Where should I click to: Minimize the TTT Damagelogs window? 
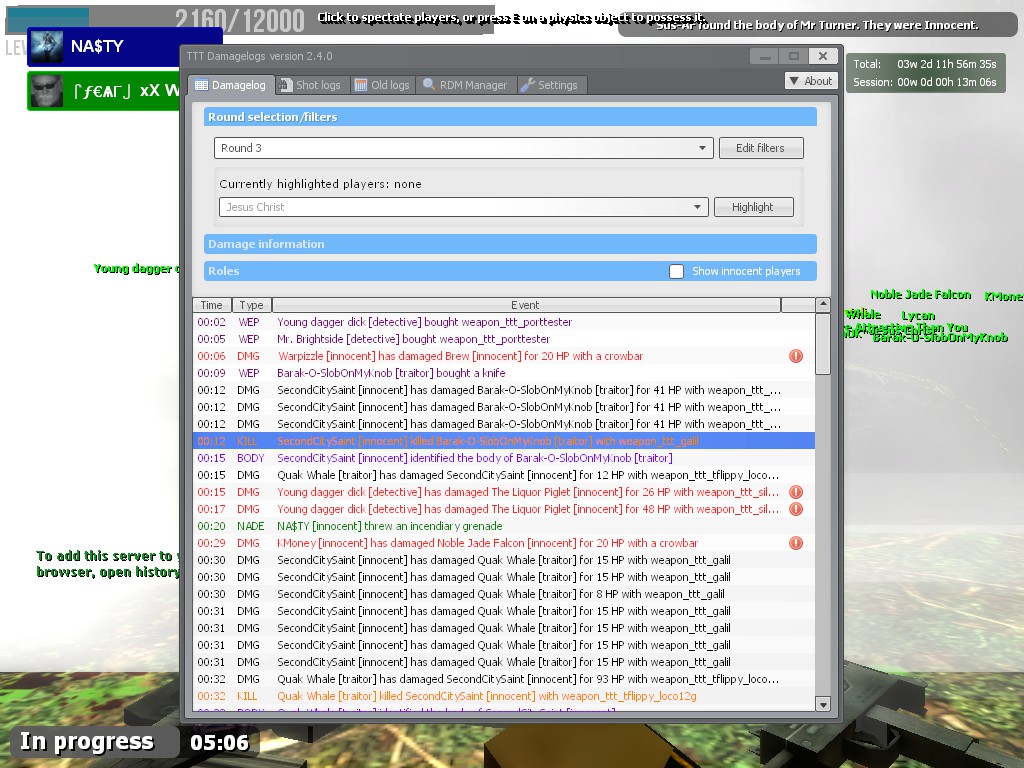click(765, 56)
